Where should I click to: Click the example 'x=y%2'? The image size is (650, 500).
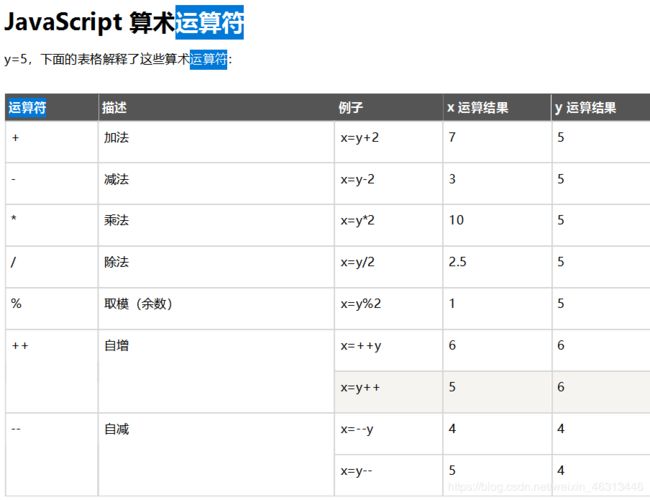point(361,304)
